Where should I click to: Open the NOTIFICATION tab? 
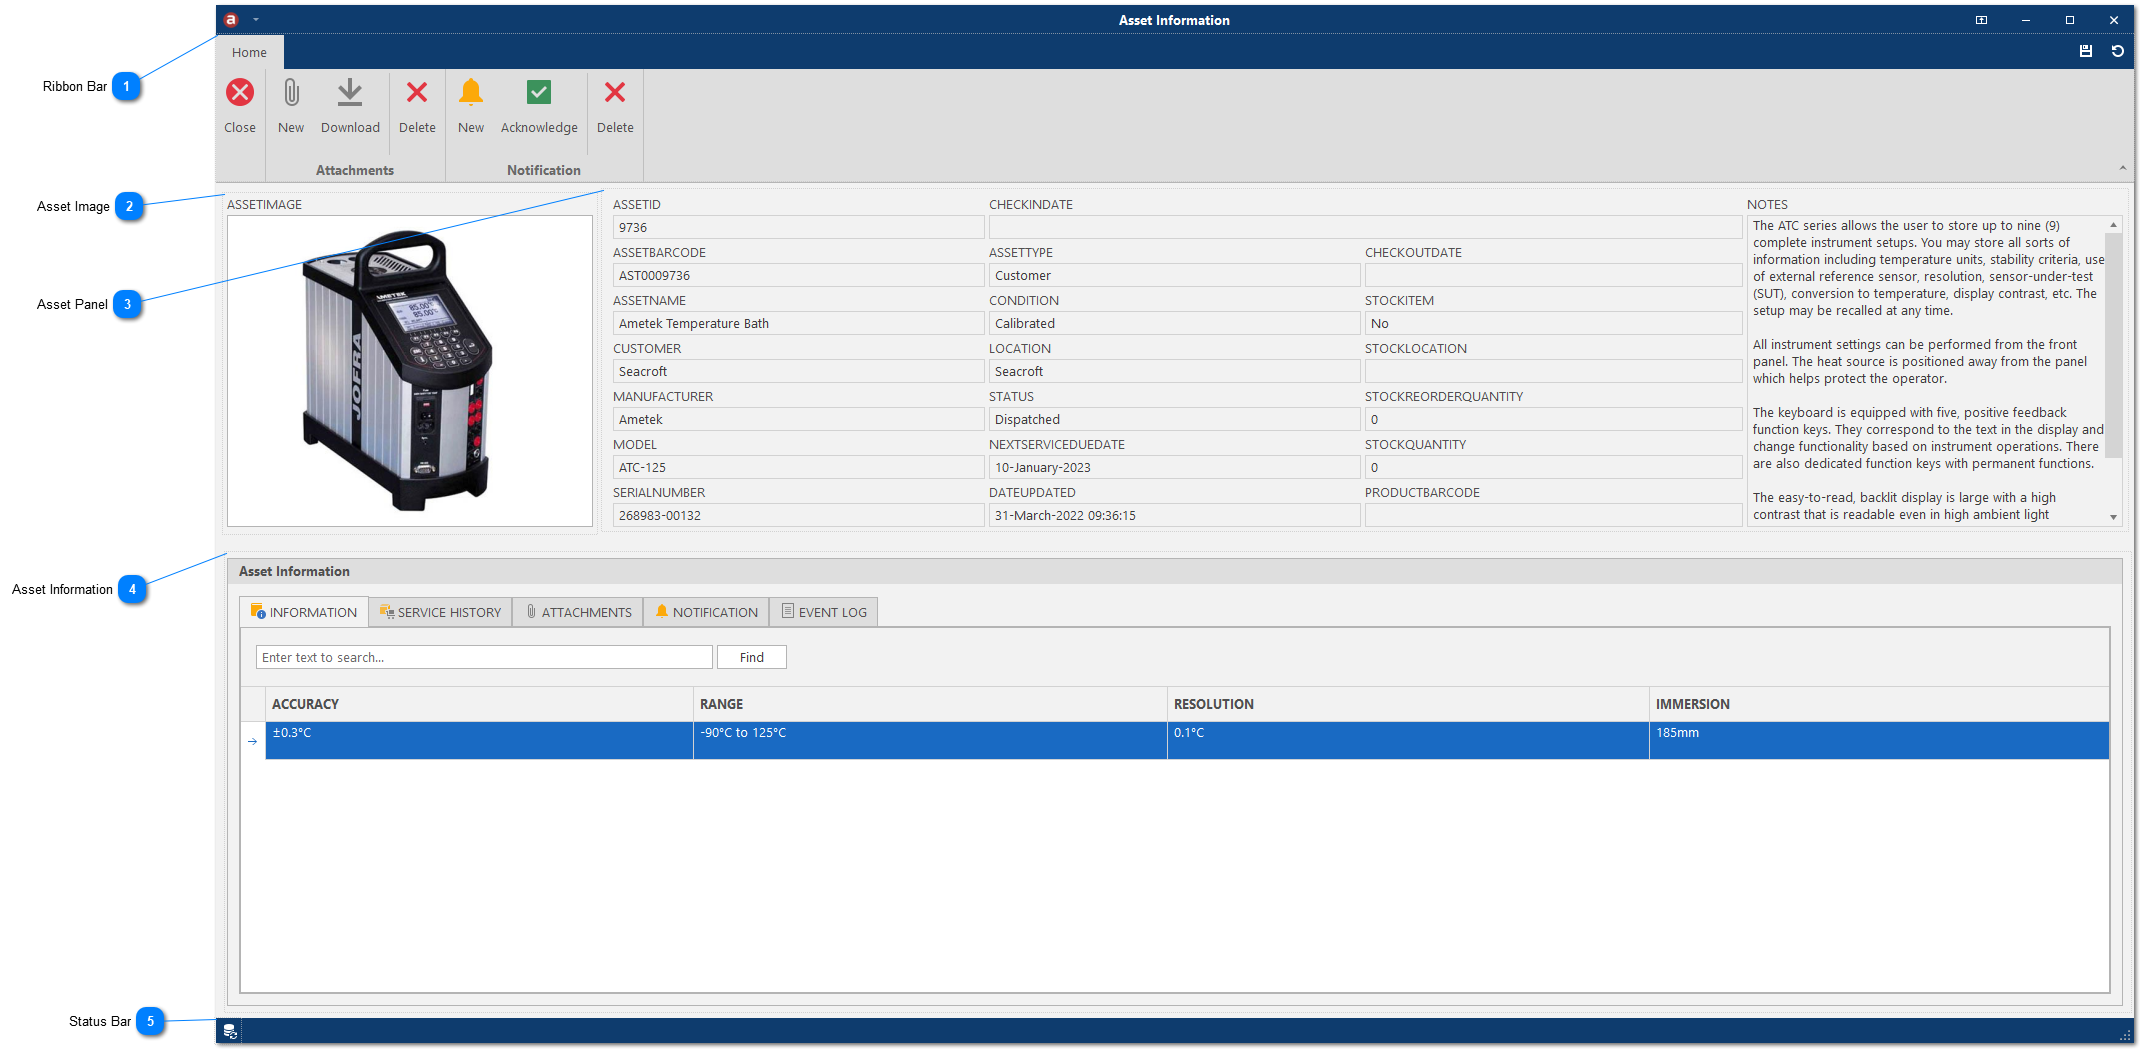707,612
